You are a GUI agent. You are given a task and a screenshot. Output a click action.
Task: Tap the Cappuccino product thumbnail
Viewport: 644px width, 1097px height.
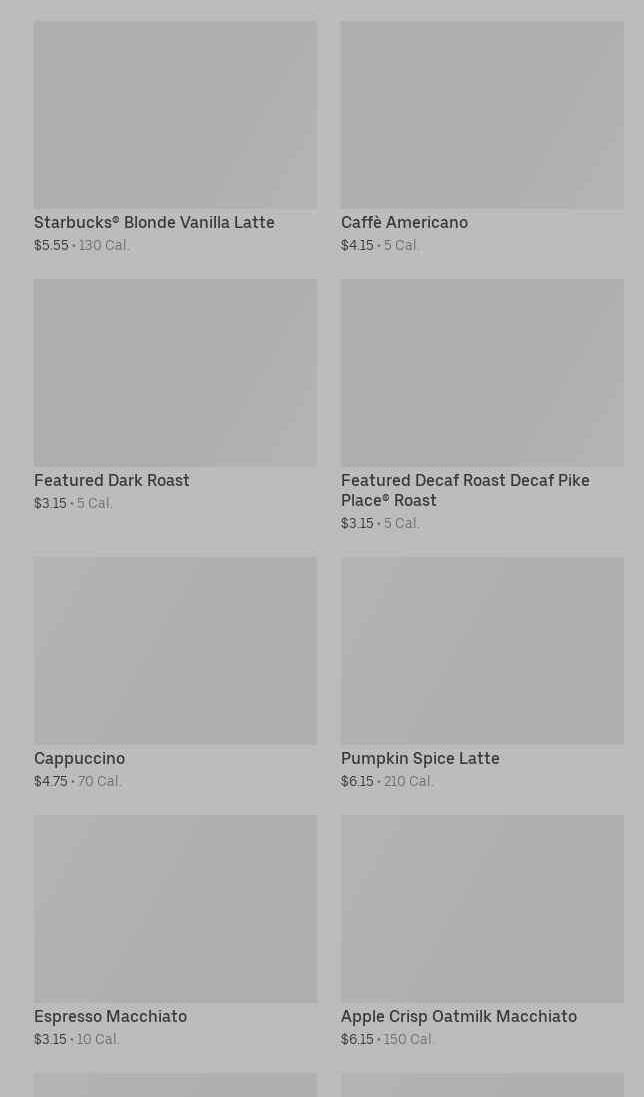(x=175, y=650)
